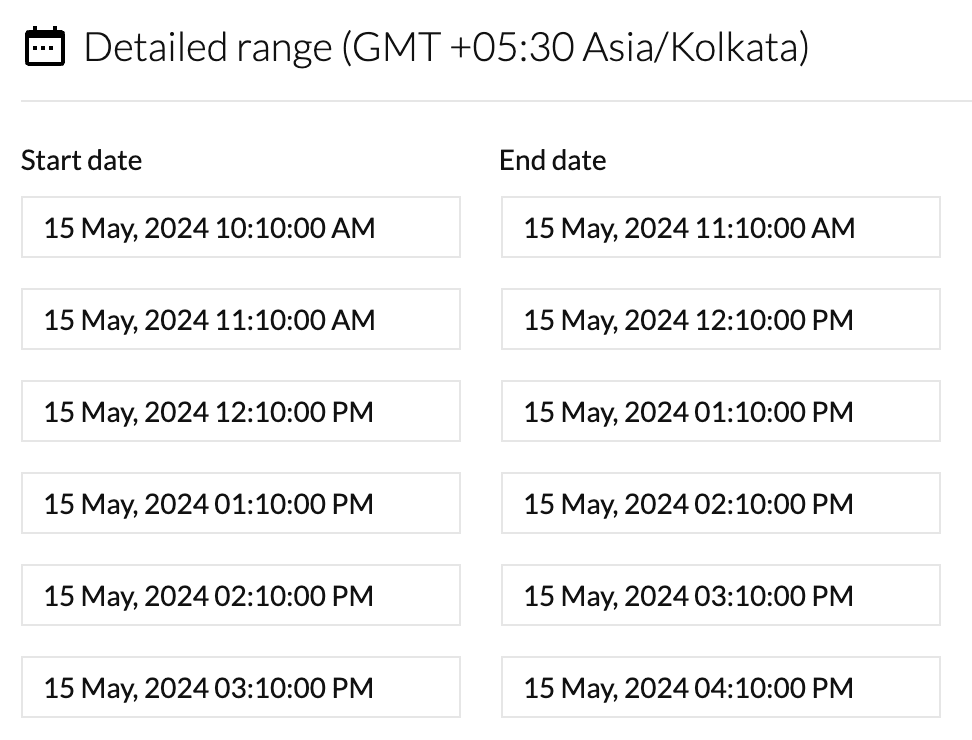
Task: Select Start date field with 03:10:00 PM
Action: (x=240, y=687)
